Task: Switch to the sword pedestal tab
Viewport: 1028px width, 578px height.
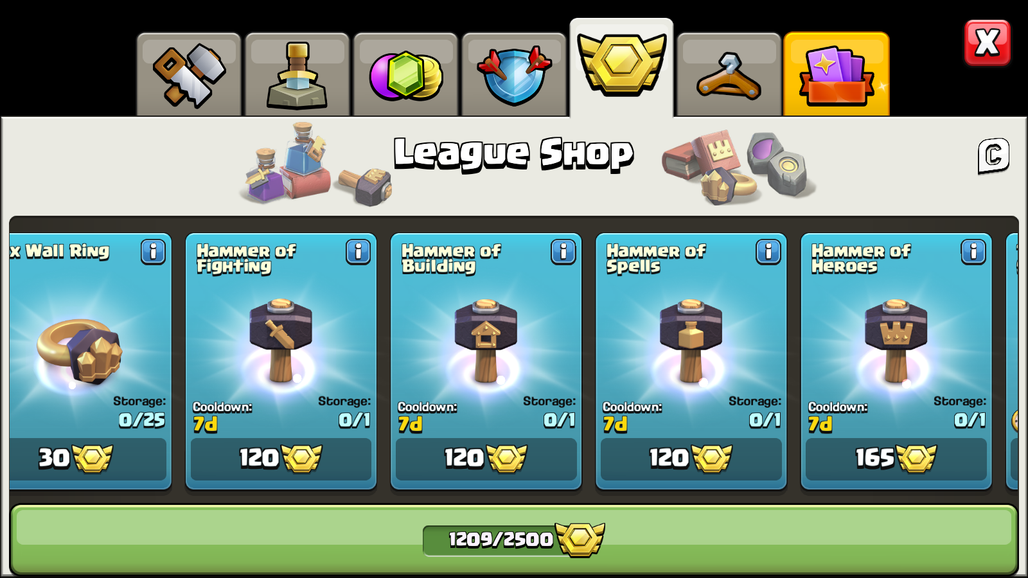Action: click(x=297, y=75)
